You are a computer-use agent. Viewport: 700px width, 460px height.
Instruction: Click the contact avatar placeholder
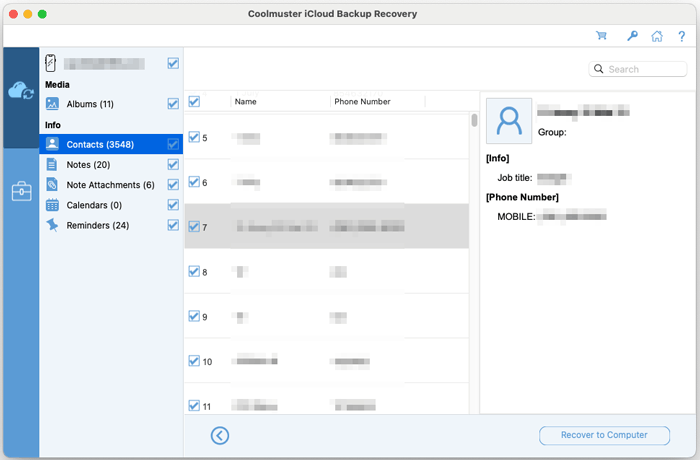(x=509, y=121)
